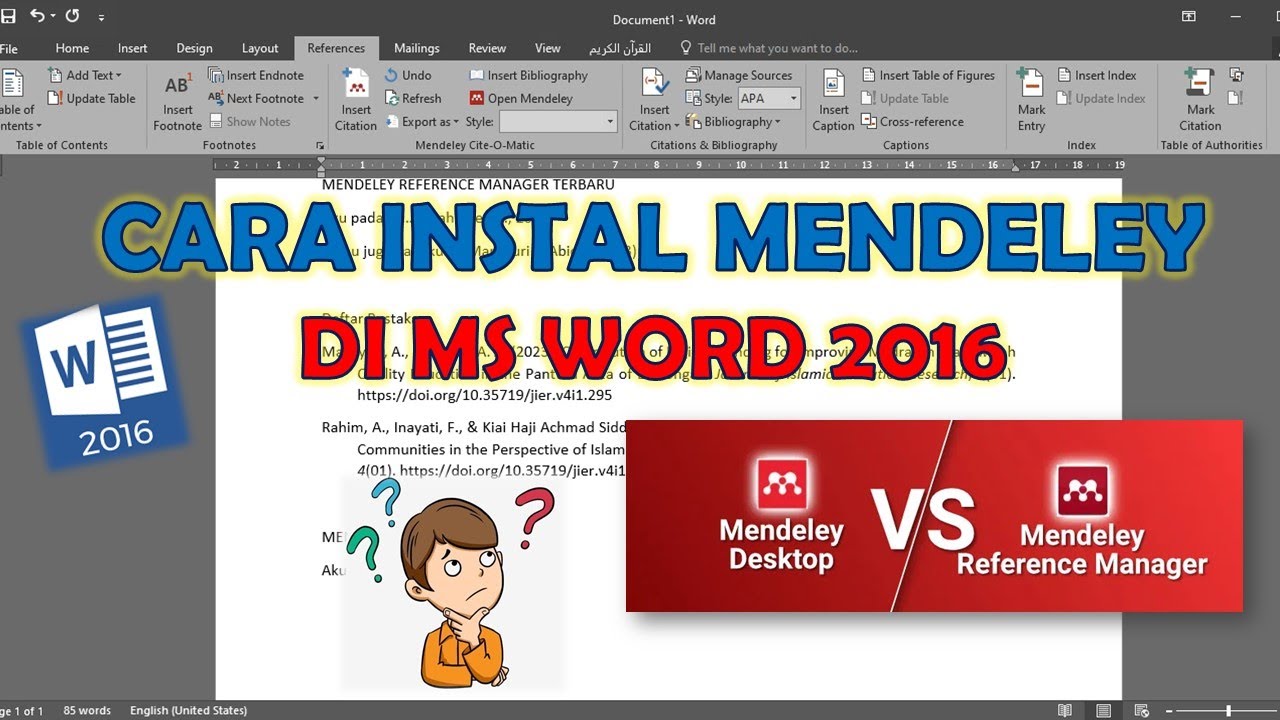
Task: Open Mendeley citation Style combo box
Action: (558, 121)
